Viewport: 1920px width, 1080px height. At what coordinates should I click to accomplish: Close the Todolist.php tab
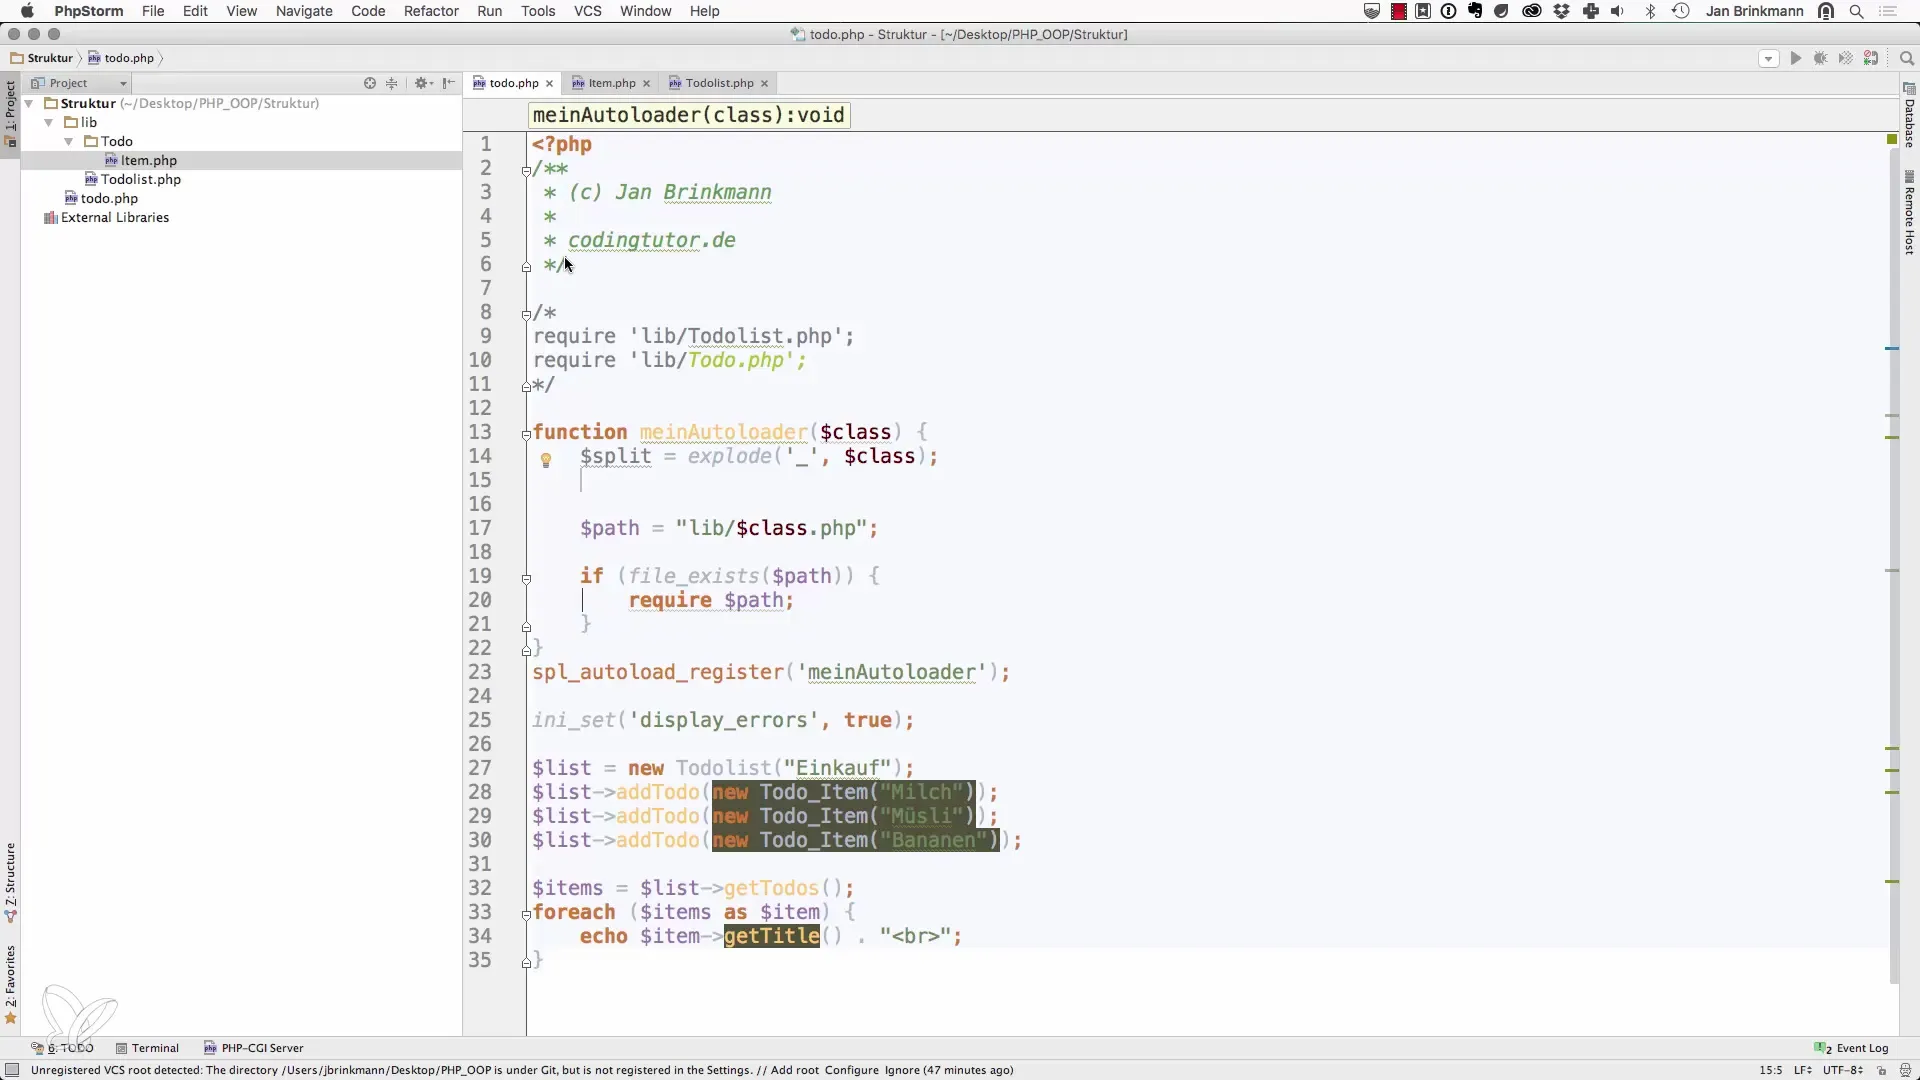pos(764,83)
